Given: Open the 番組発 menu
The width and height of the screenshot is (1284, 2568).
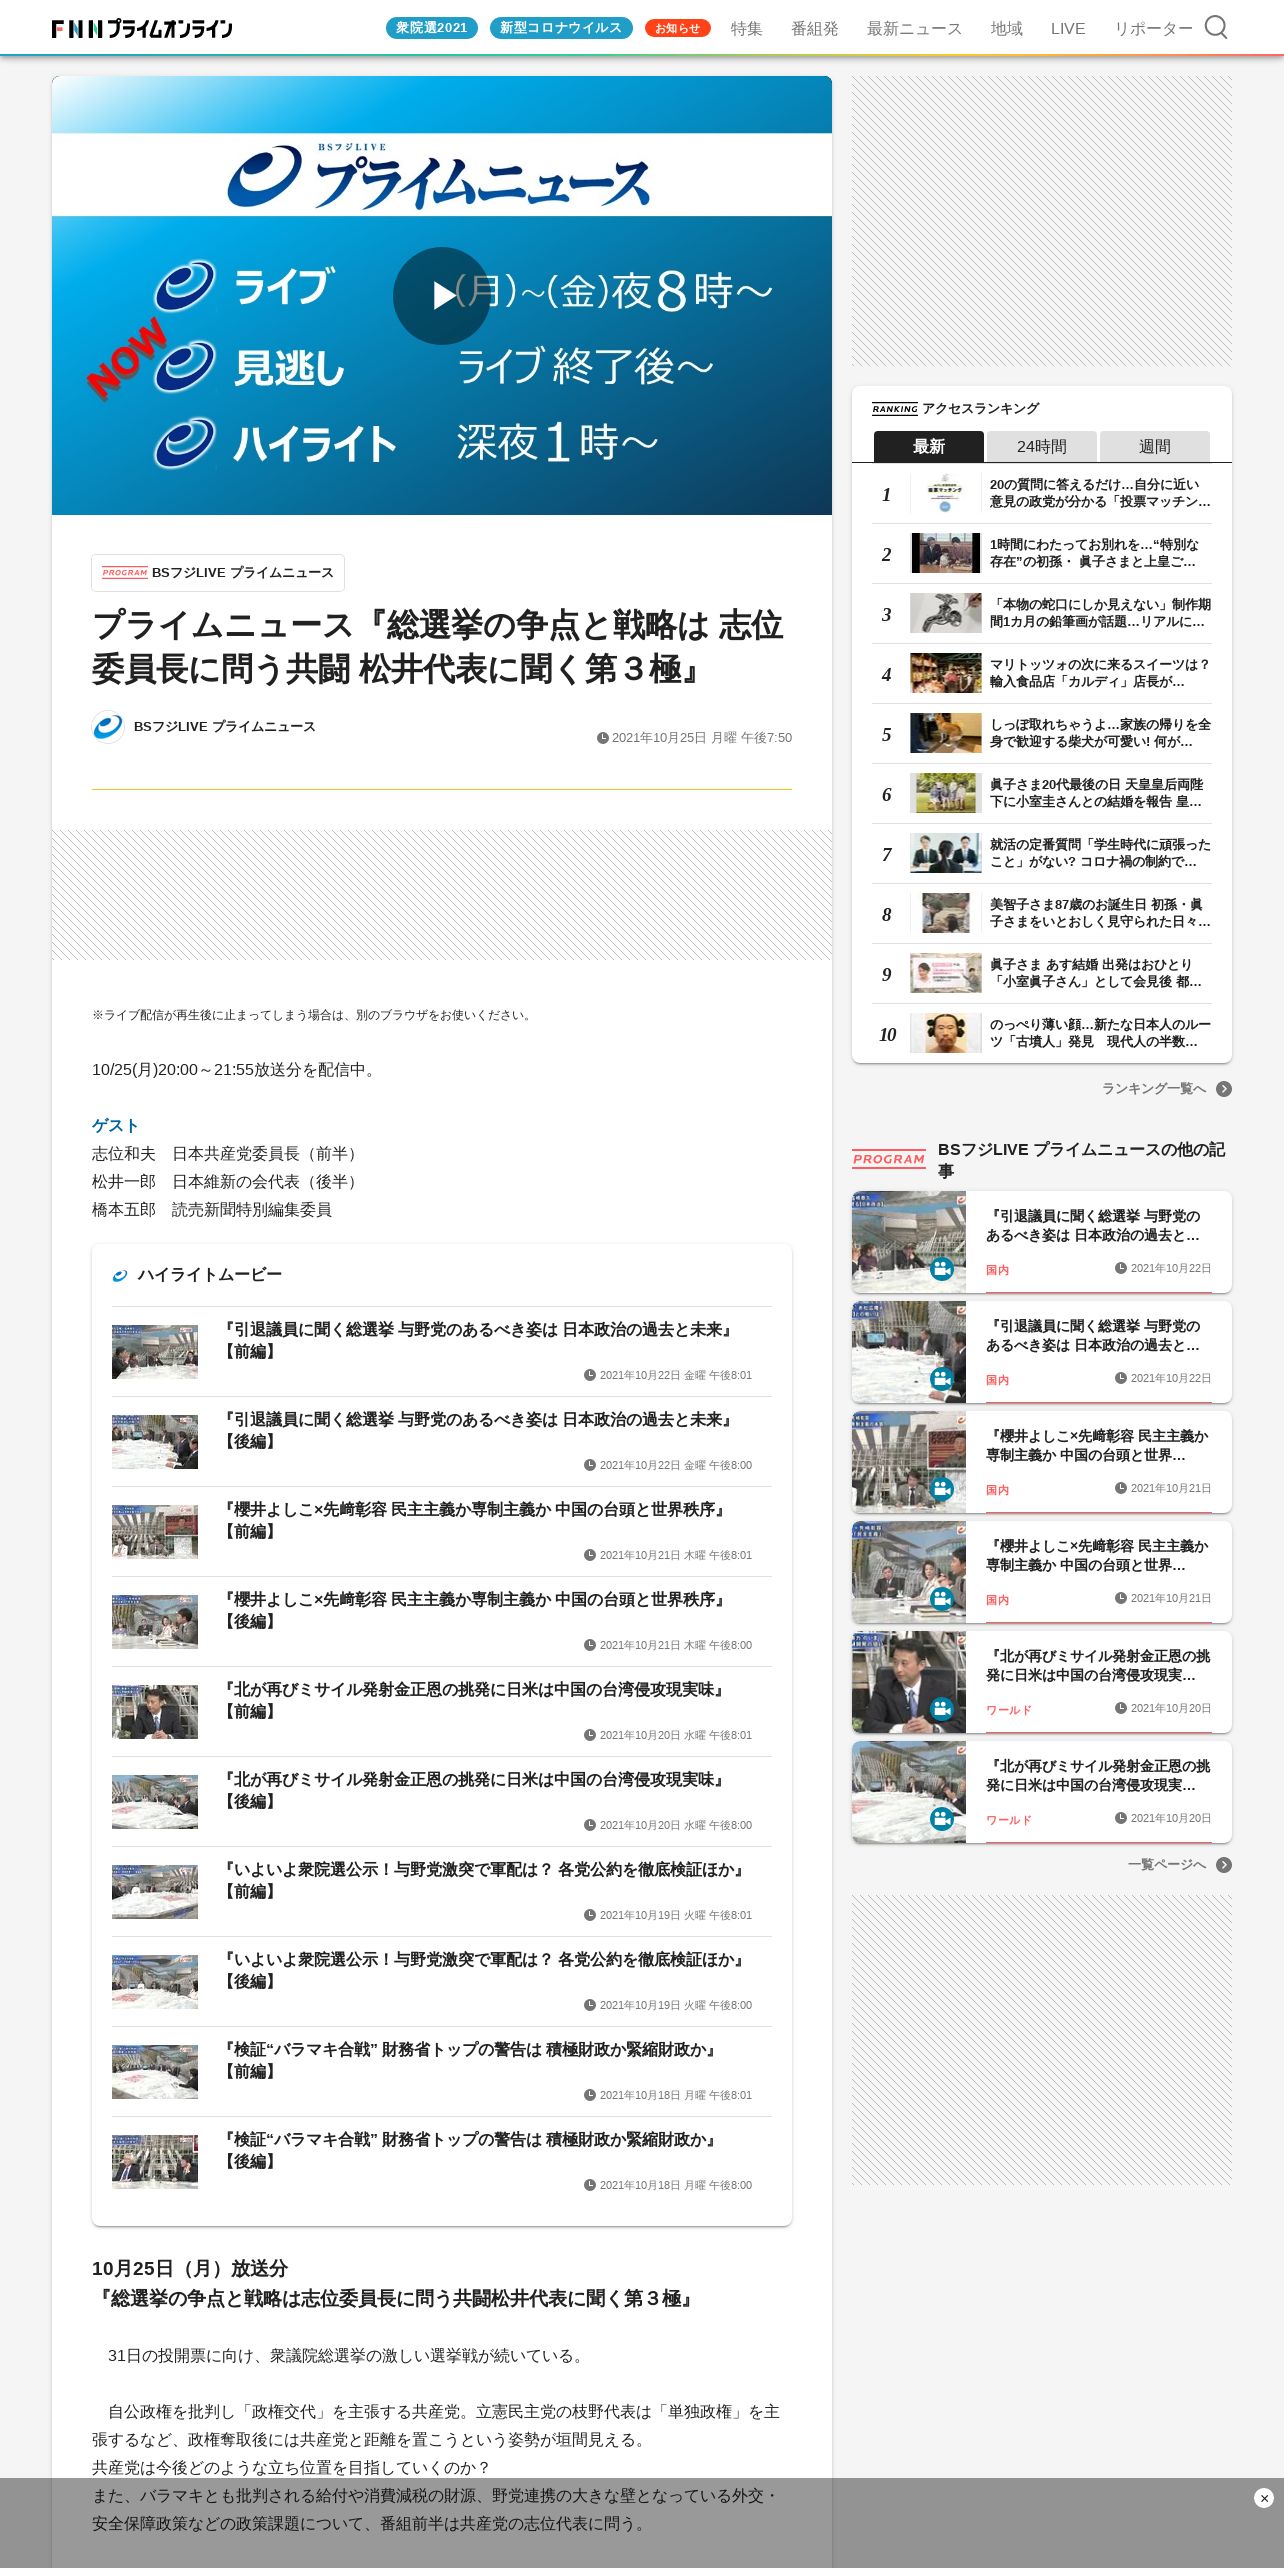Looking at the screenshot, I should coord(814,29).
